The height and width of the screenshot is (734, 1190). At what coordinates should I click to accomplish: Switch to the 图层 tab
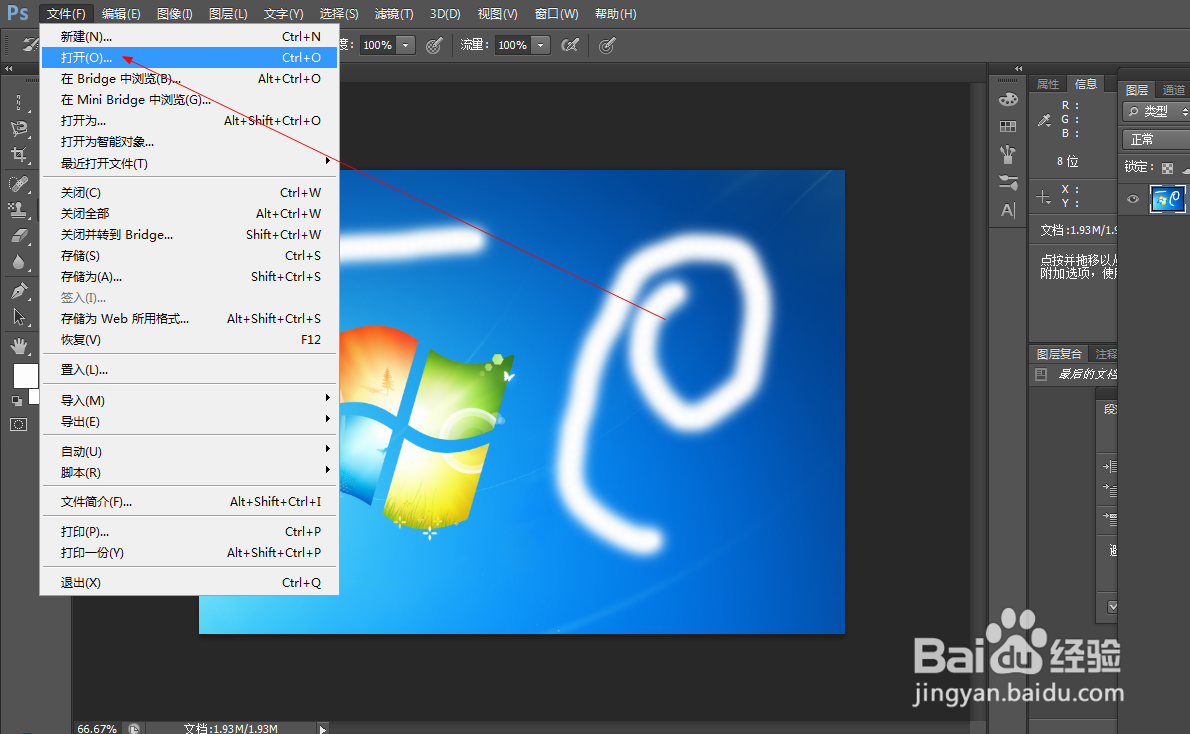1137,90
